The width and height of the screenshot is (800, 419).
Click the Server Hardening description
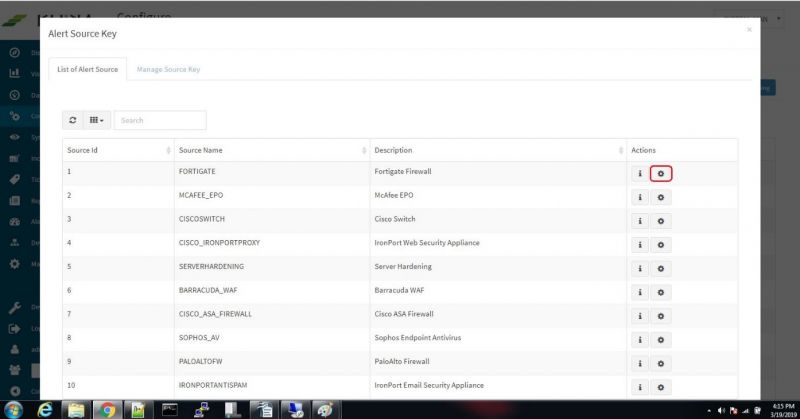403,266
